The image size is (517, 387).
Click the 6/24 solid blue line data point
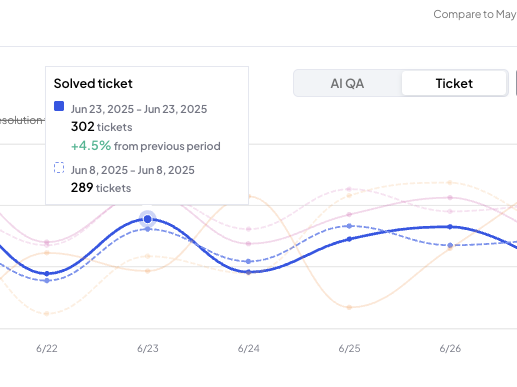[x=248, y=272]
